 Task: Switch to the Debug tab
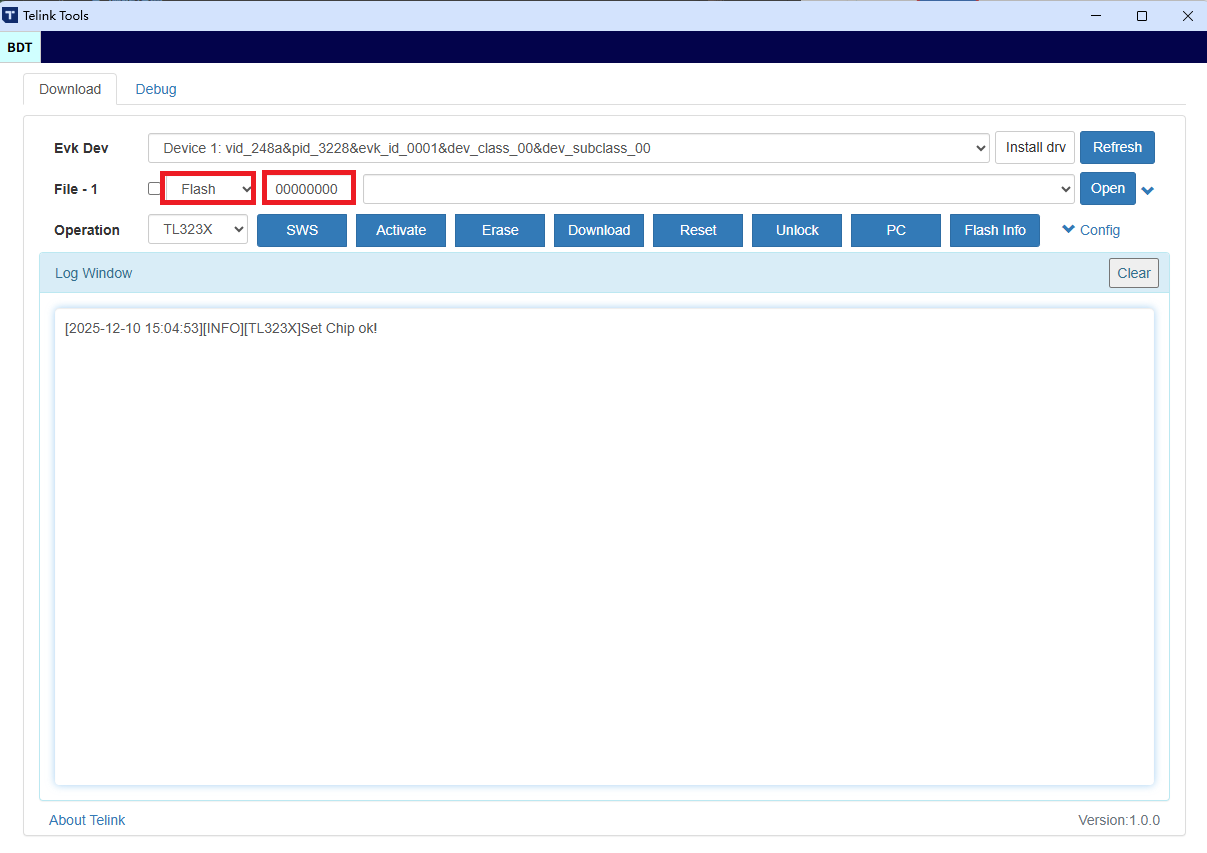pos(156,88)
